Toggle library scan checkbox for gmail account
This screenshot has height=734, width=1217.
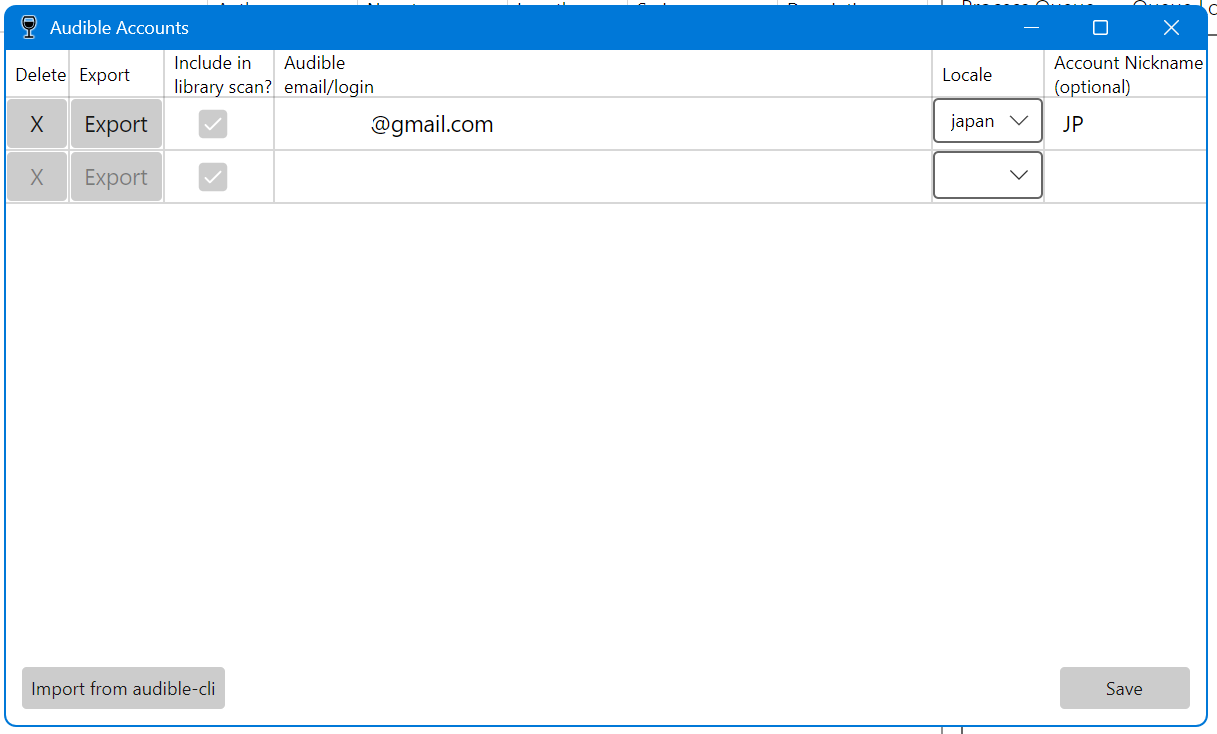(213, 124)
